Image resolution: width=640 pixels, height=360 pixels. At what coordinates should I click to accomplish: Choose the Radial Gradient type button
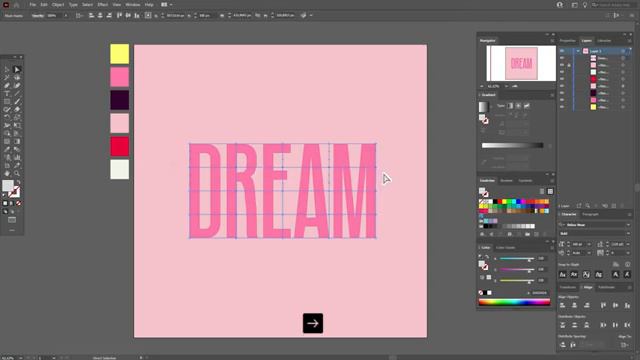(518, 106)
